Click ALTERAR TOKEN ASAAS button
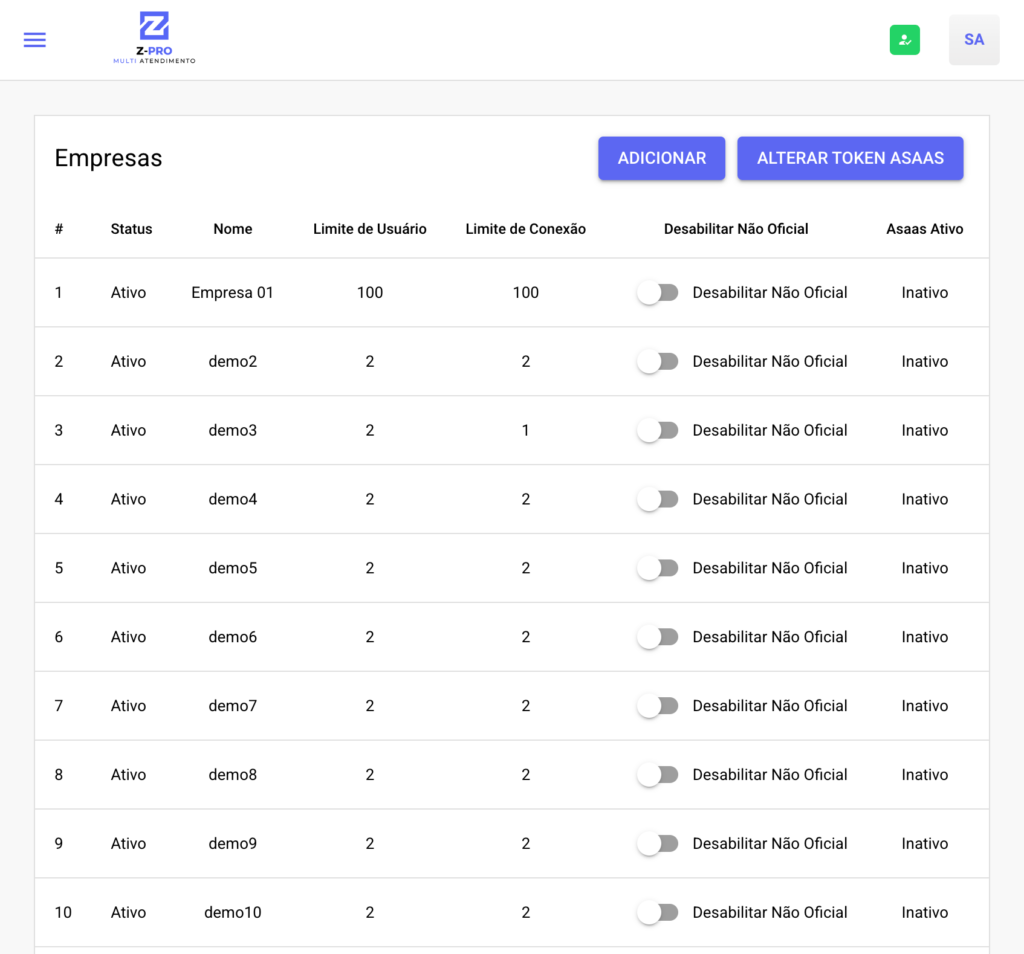1024x954 pixels. (x=849, y=158)
